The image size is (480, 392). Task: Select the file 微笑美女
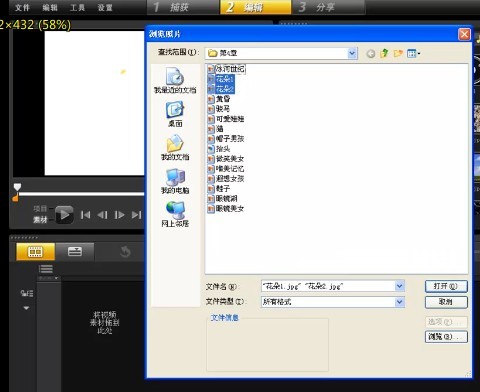(226, 159)
